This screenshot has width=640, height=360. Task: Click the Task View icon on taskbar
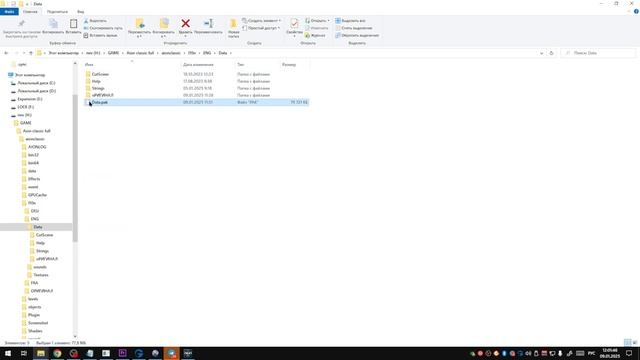click(24, 353)
